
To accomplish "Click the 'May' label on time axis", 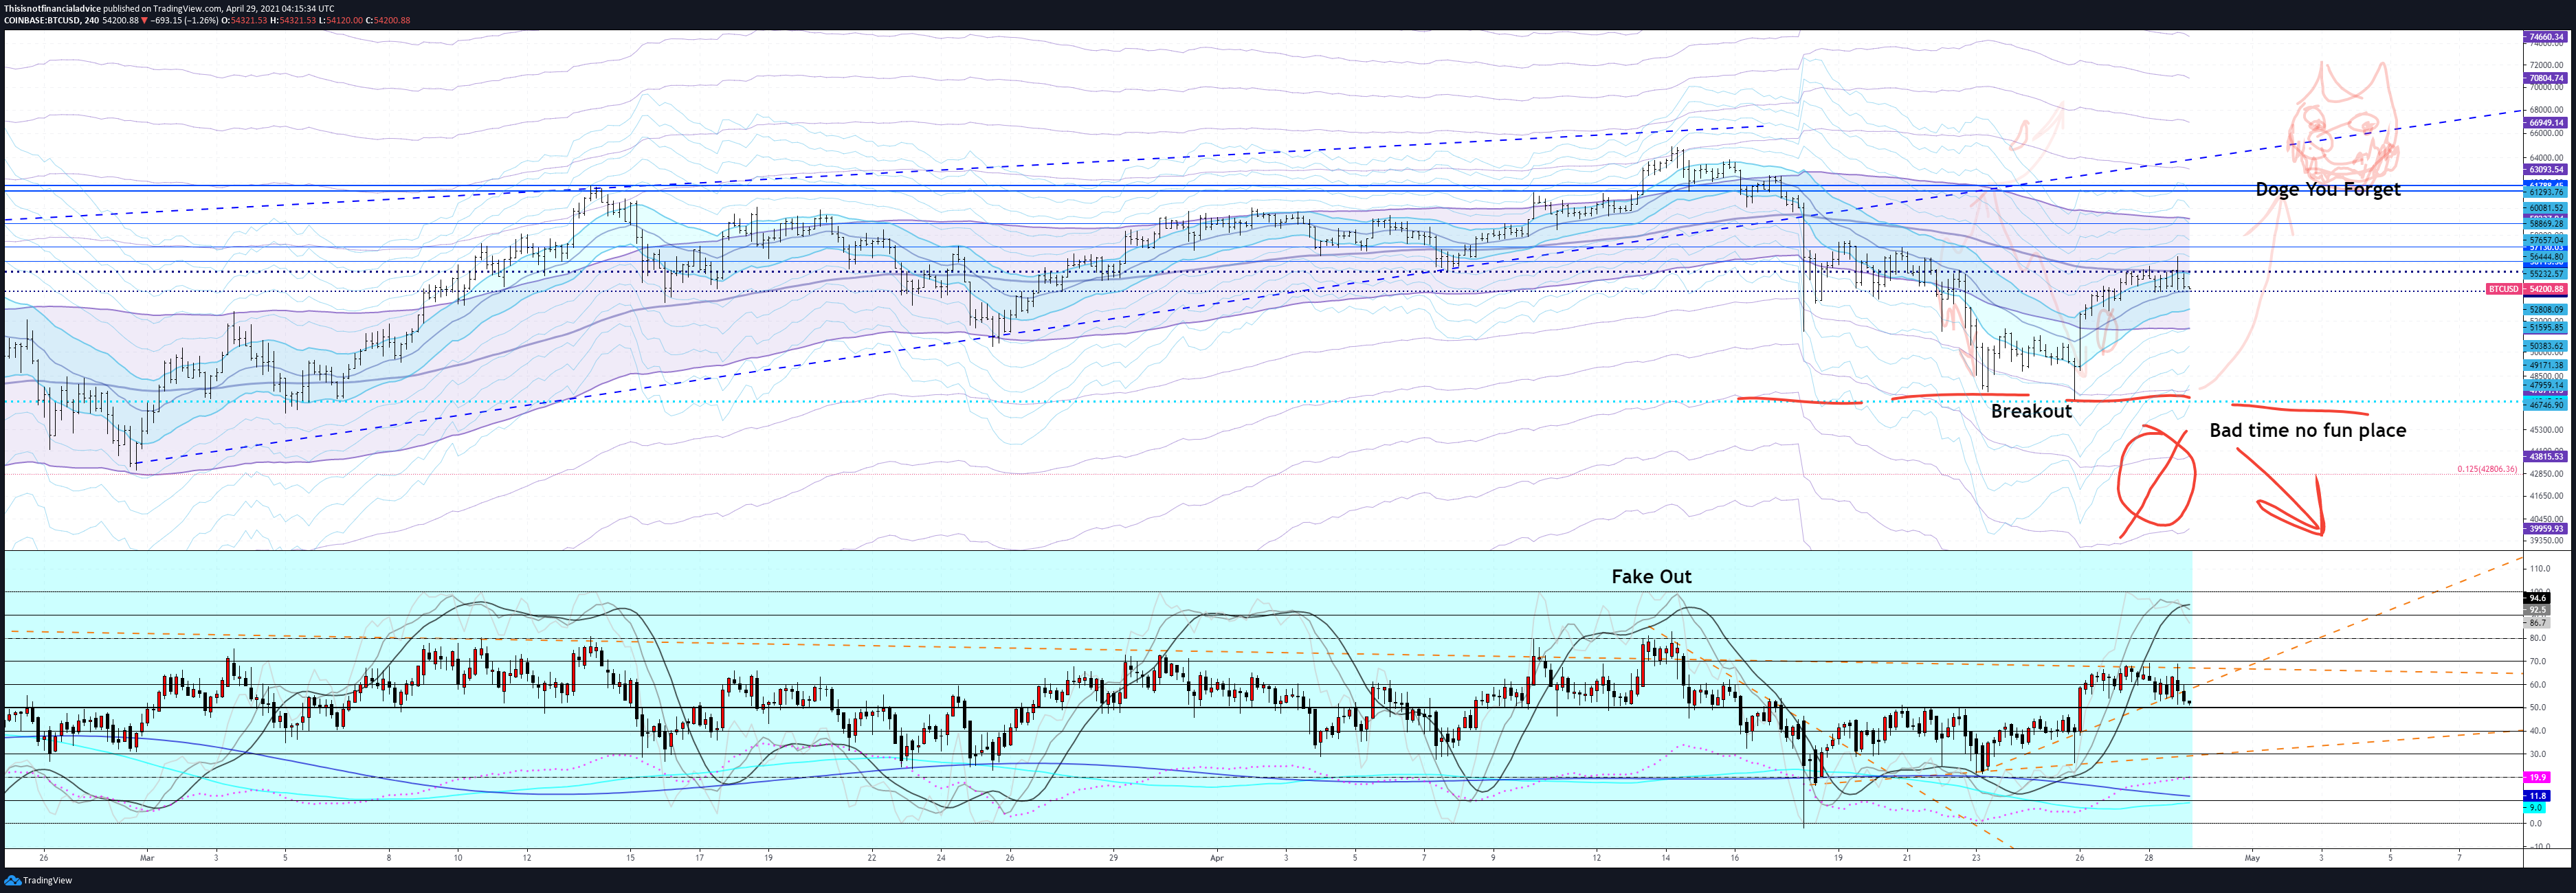I will coord(2252,858).
